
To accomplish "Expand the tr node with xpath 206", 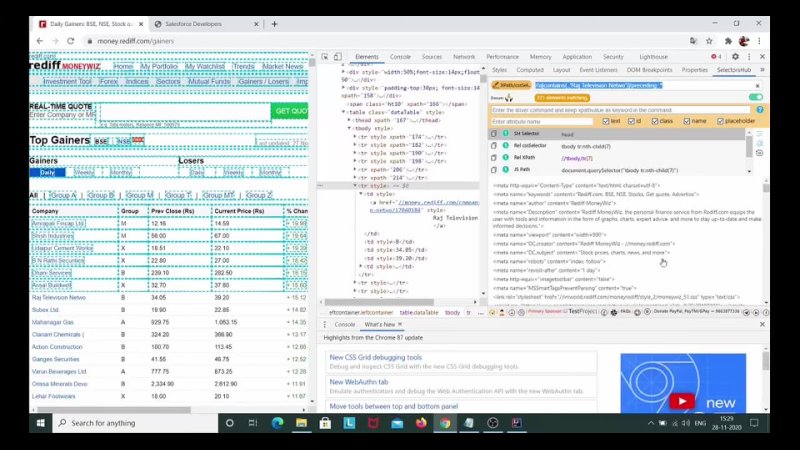I will 355,169.
